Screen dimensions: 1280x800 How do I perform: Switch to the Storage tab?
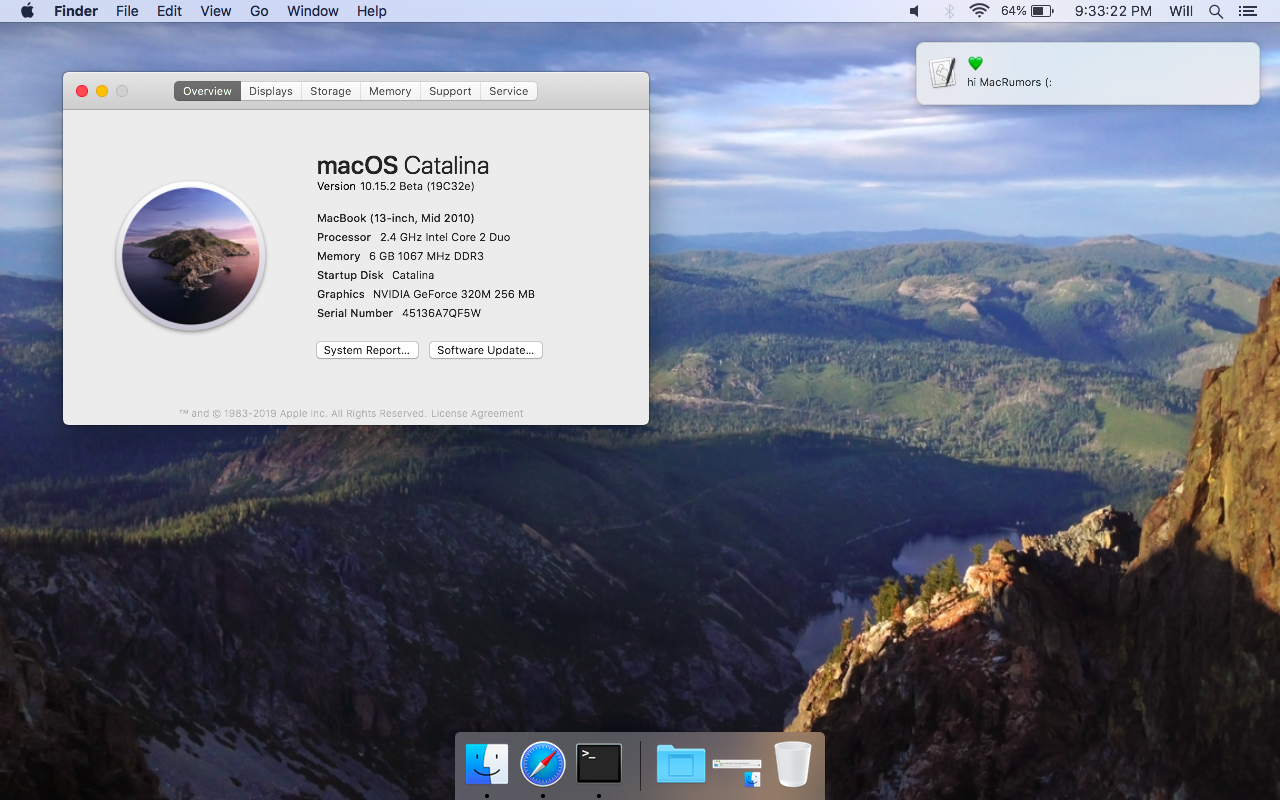(331, 91)
